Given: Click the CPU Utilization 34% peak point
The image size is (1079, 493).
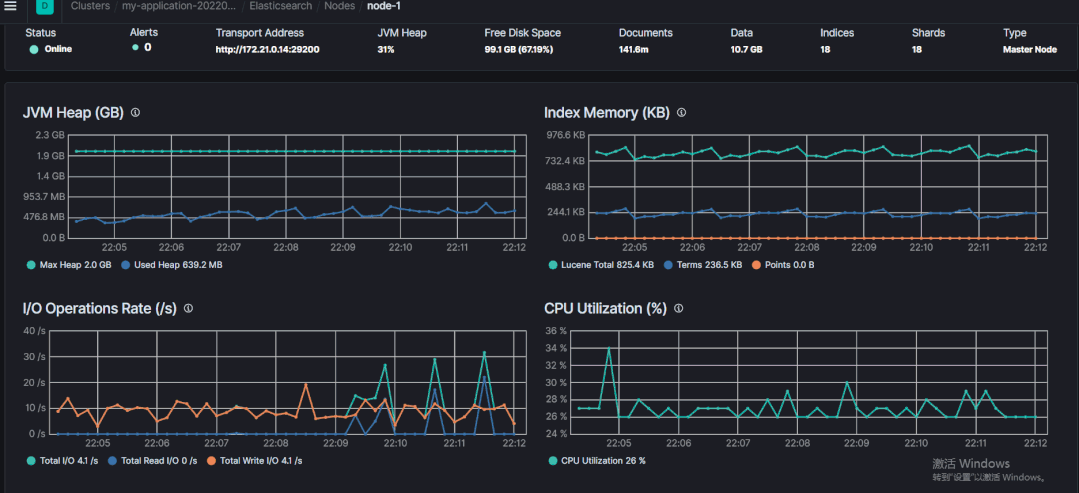Looking at the screenshot, I should tap(609, 349).
